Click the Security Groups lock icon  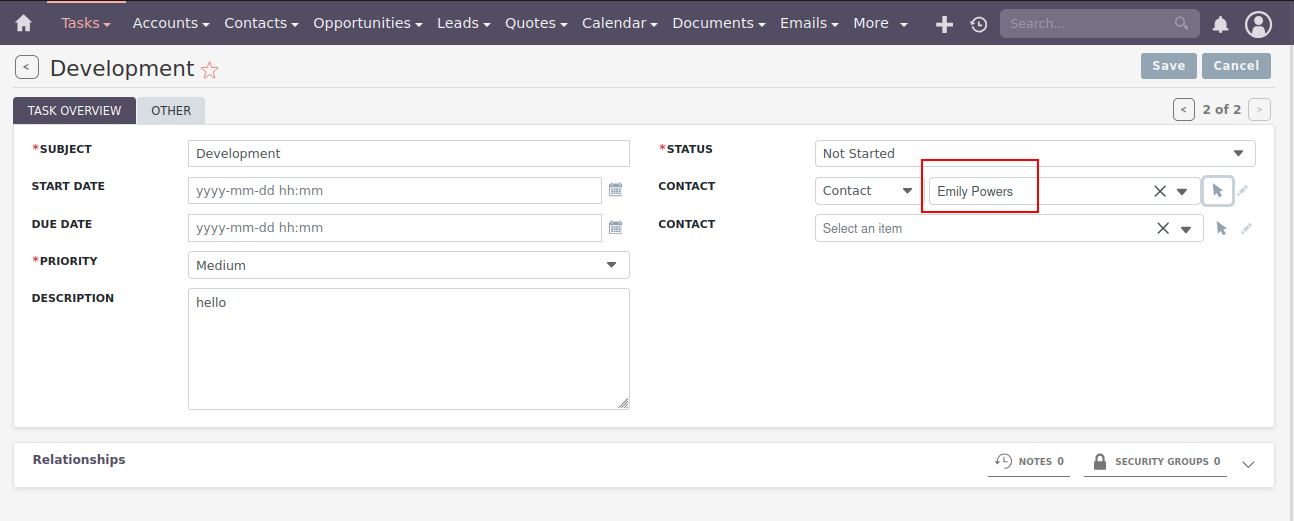[x=1100, y=461]
